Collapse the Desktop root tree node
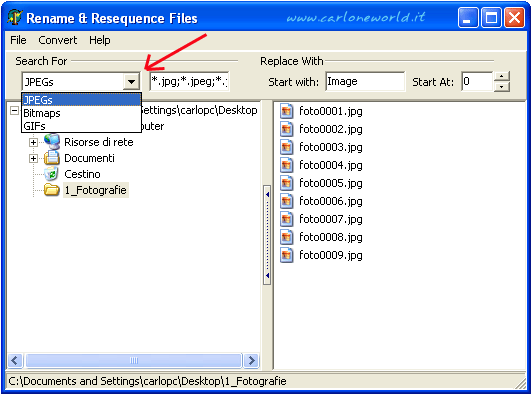Viewport: 531px width, 396px height. coord(14,110)
